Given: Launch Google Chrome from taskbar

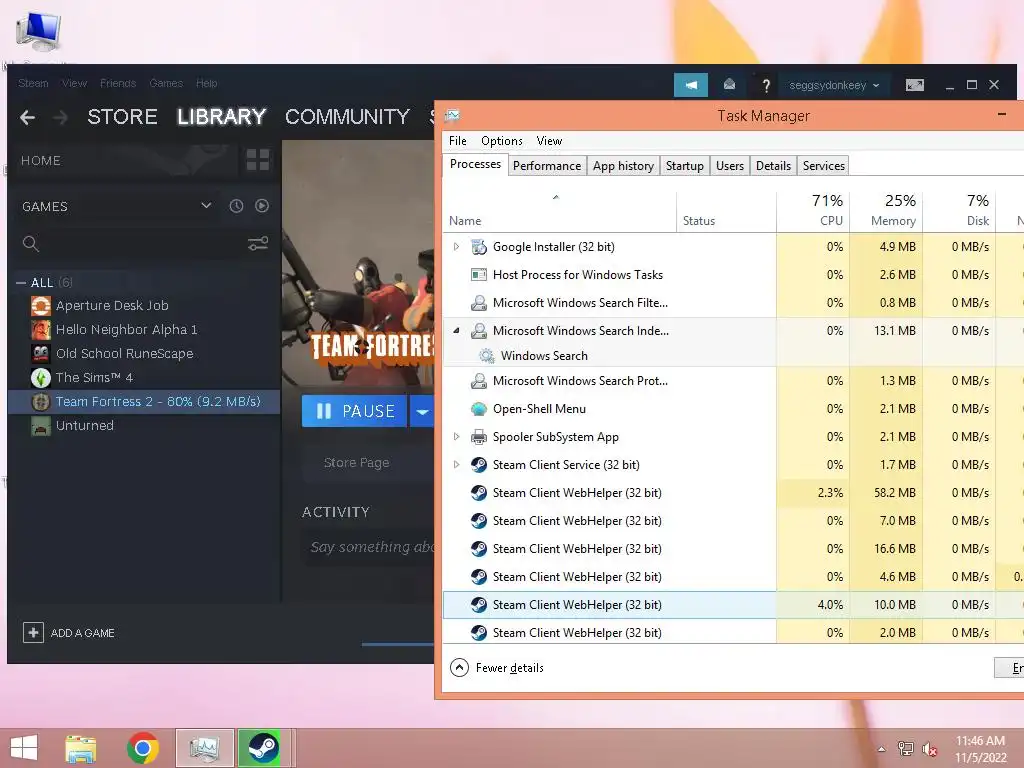Looking at the screenshot, I should (142, 748).
